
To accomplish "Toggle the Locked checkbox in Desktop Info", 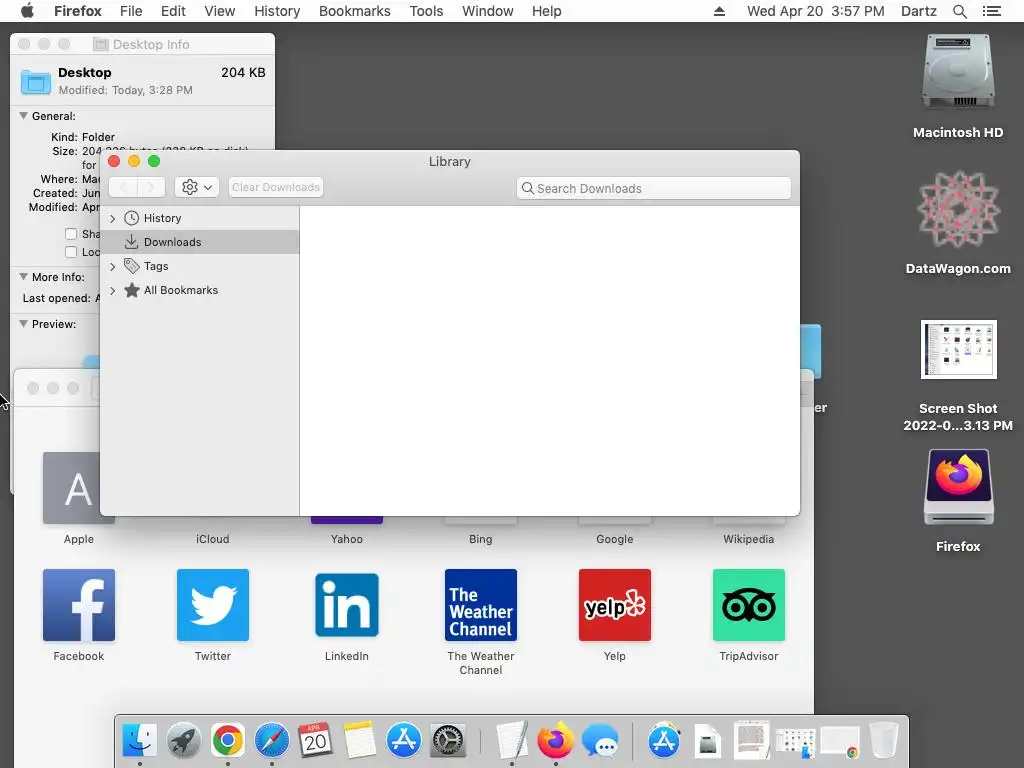I will [x=71, y=252].
